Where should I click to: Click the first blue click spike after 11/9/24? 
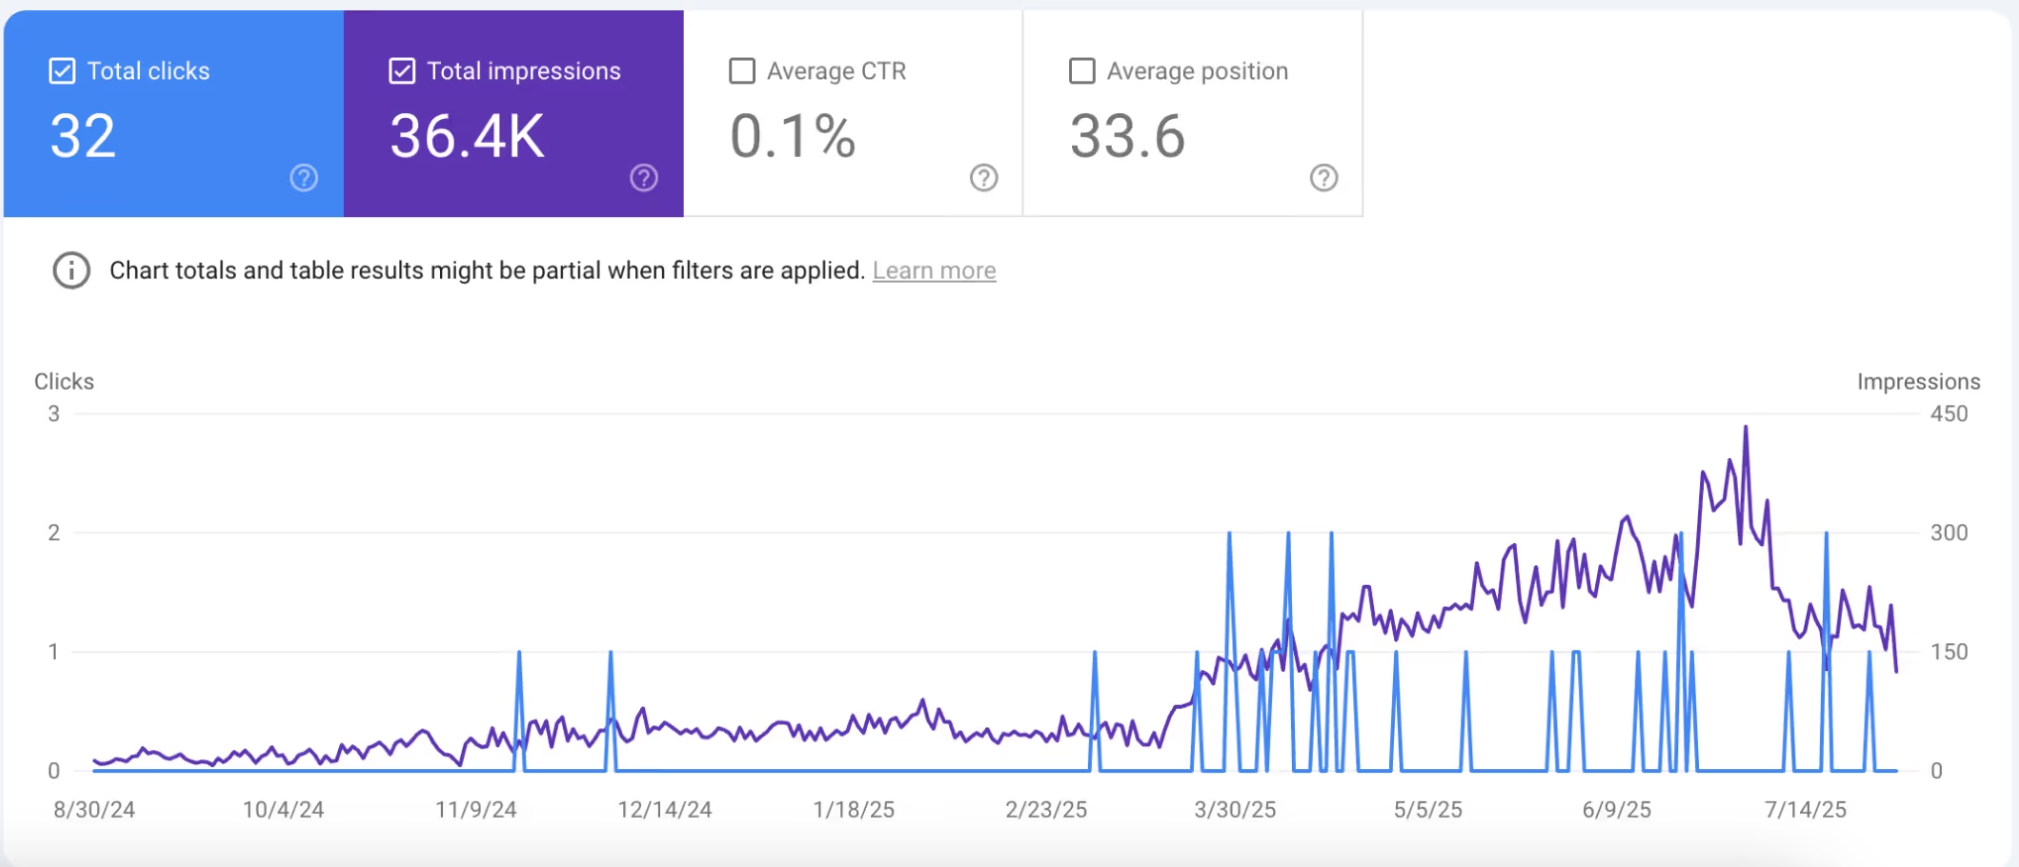click(x=519, y=653)
